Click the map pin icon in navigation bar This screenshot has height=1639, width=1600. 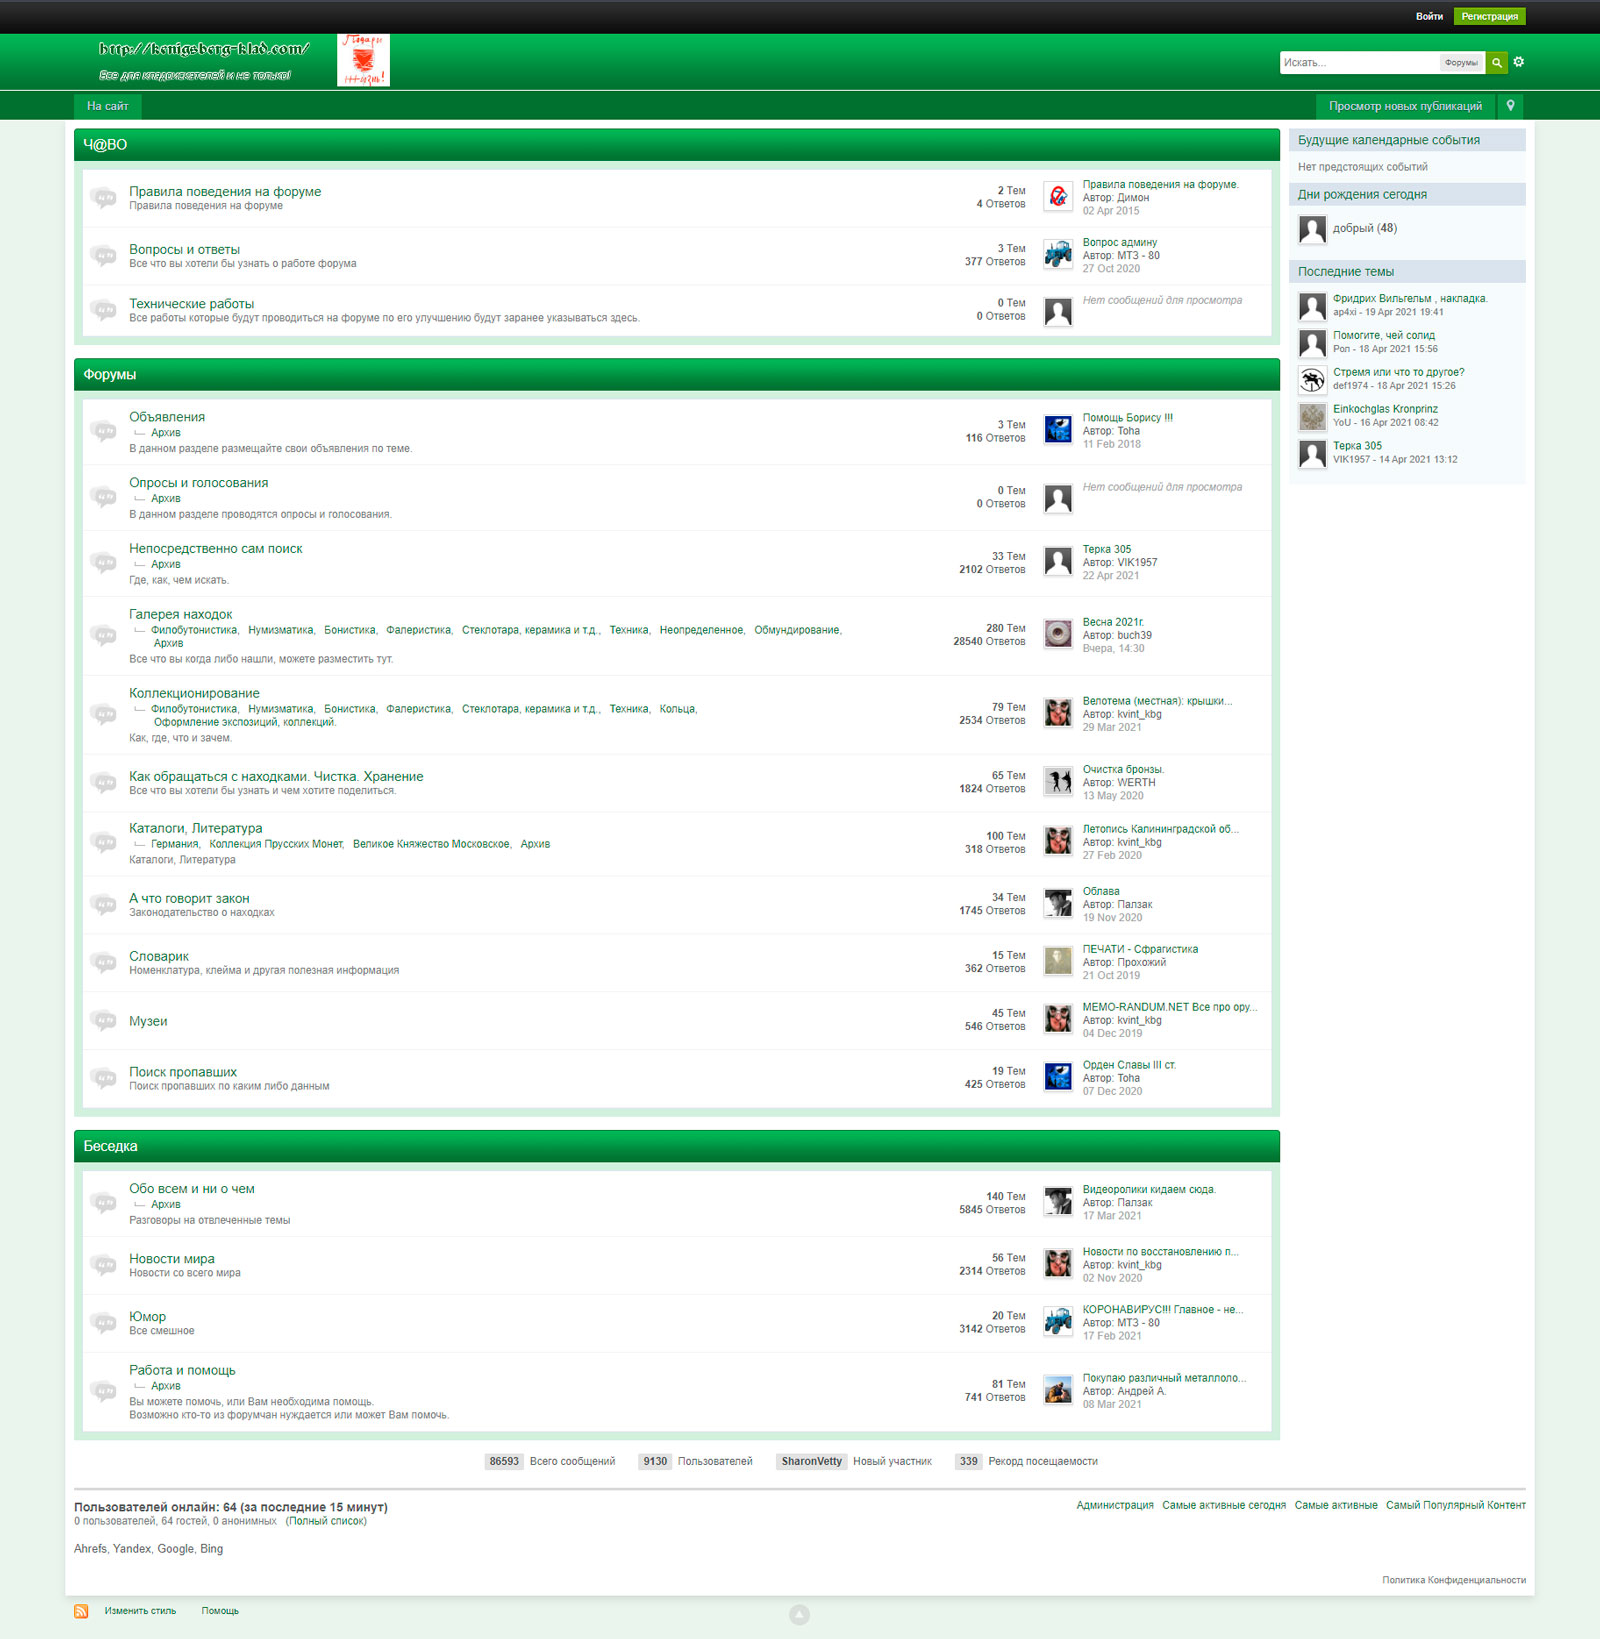[x=1510, y=105]
